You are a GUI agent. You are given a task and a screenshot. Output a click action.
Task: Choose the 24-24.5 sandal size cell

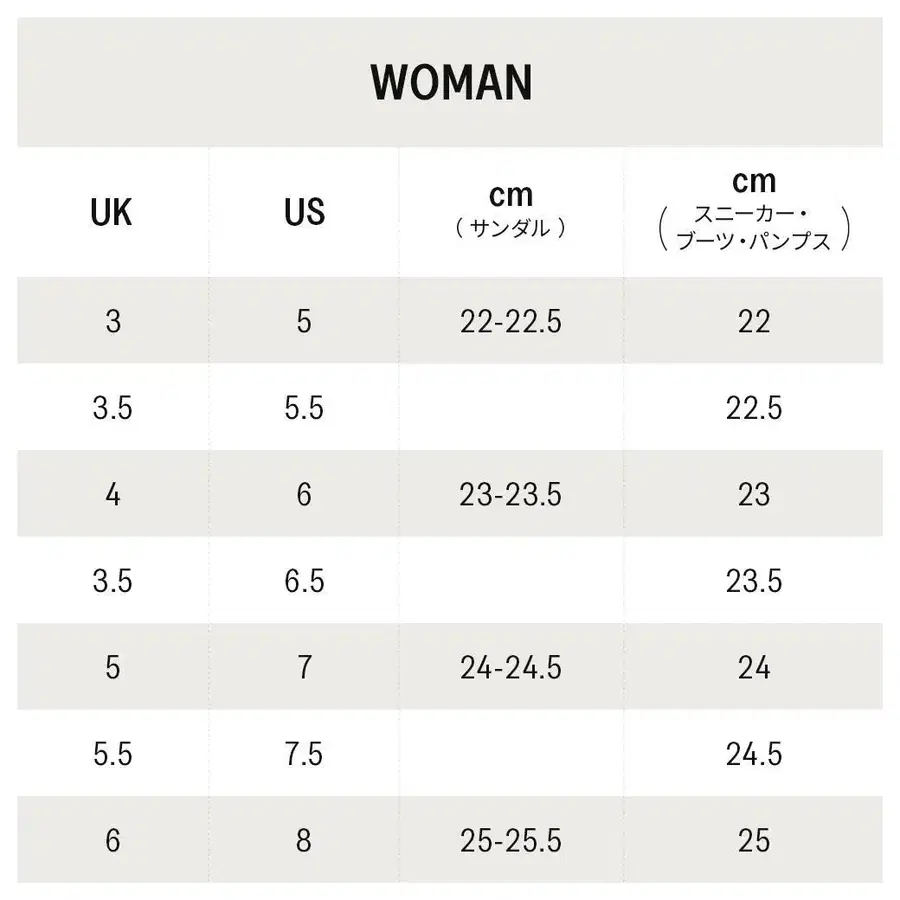click(511, 667)
